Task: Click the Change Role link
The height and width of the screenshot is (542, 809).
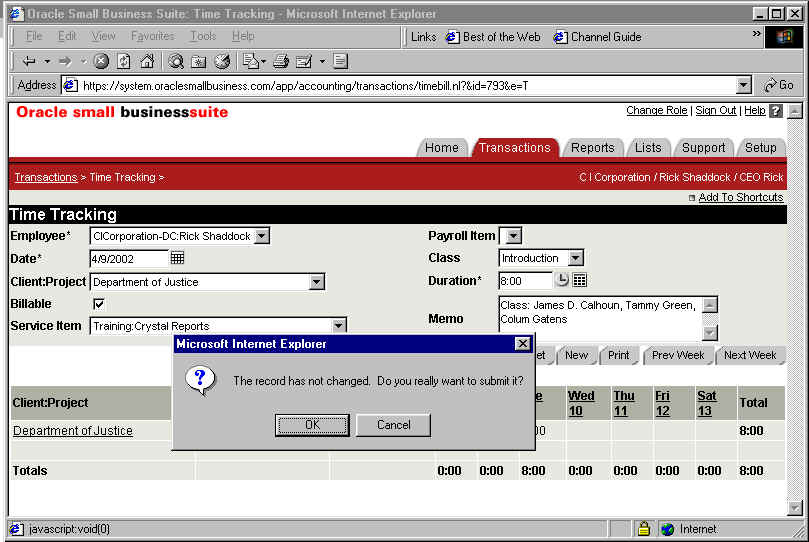Action: (x=656, y=110)
